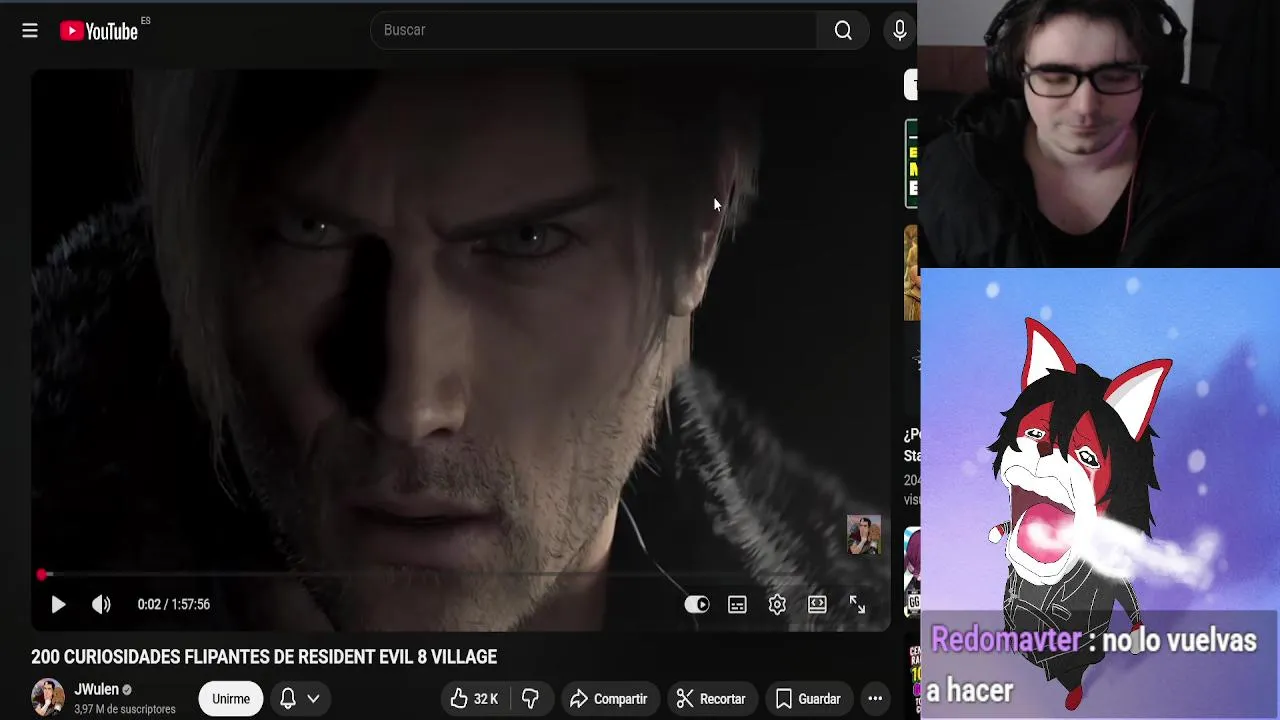Click the video title 200 CURIOSIDADES FLIPANTES
The width and height of the screenshot is (1280, 720).
pos(264,657)
